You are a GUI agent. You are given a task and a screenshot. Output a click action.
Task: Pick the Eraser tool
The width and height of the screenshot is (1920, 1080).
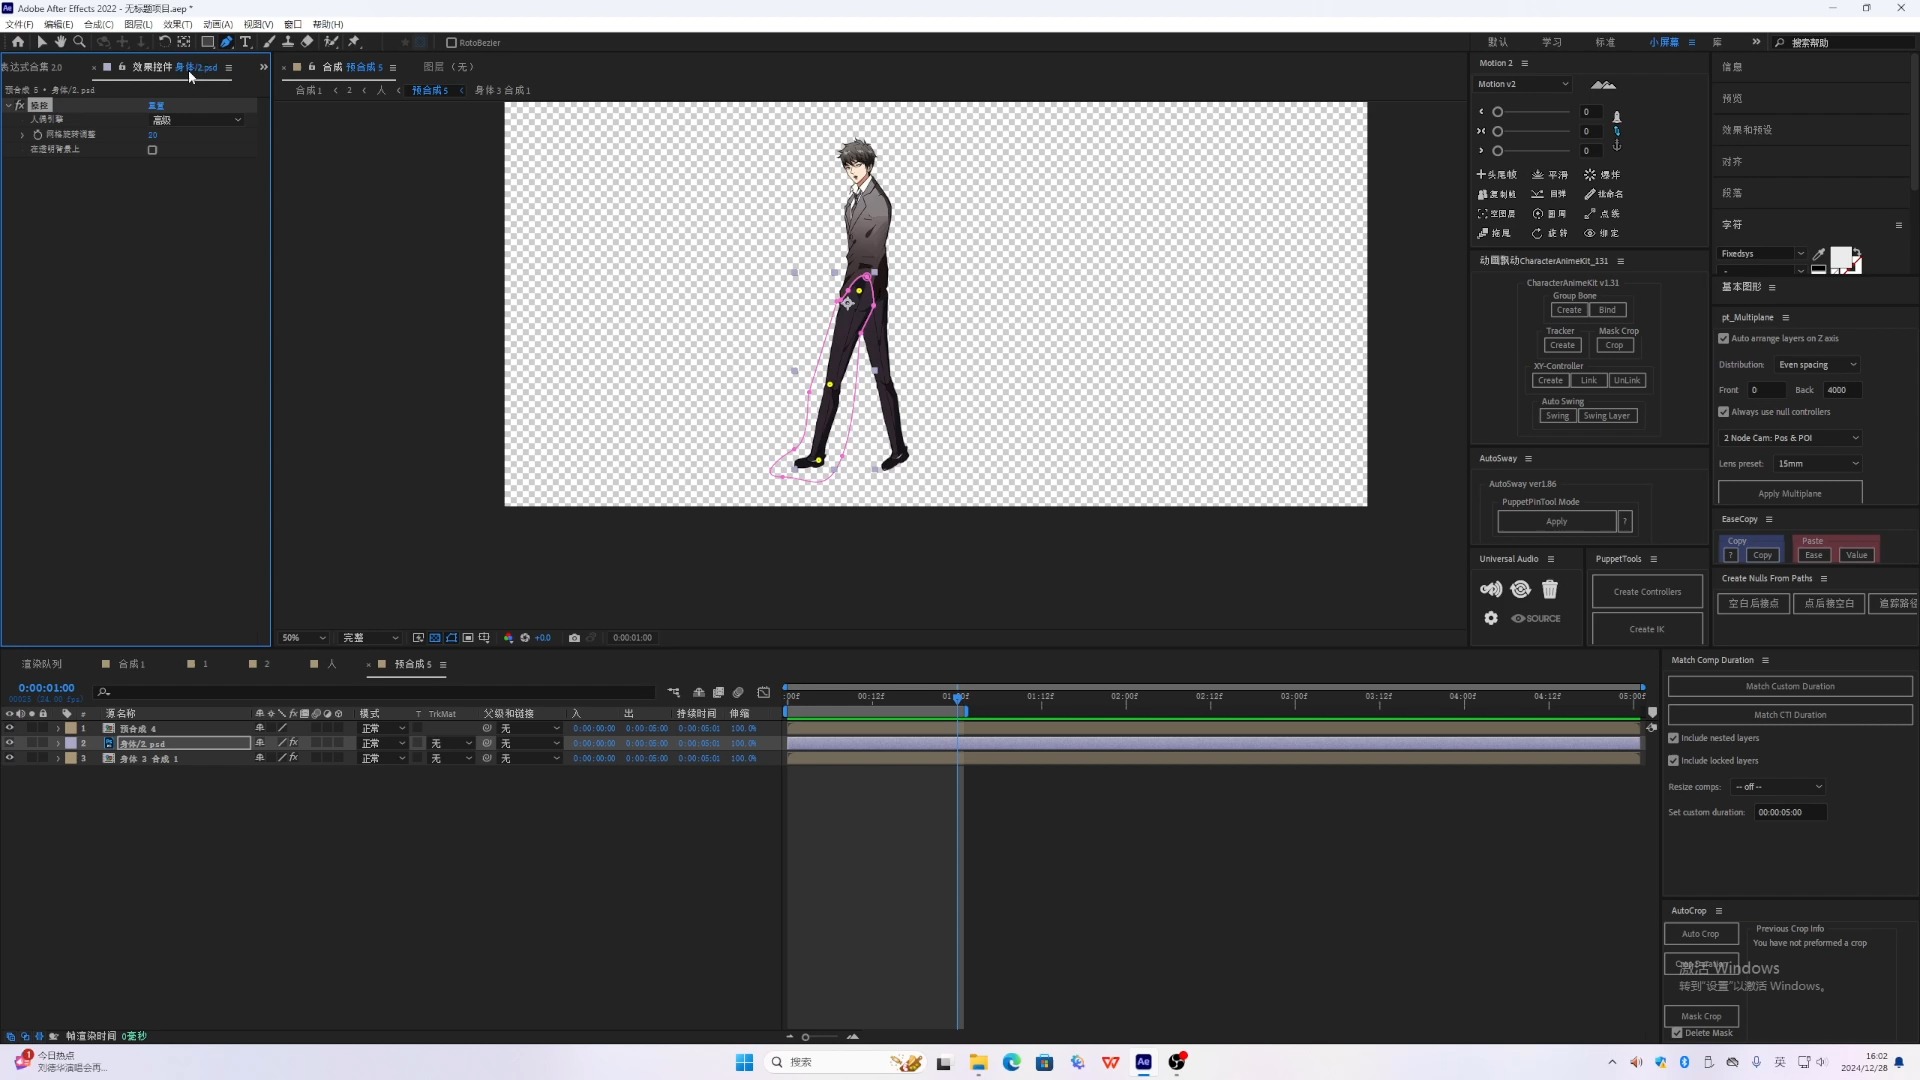307,42
